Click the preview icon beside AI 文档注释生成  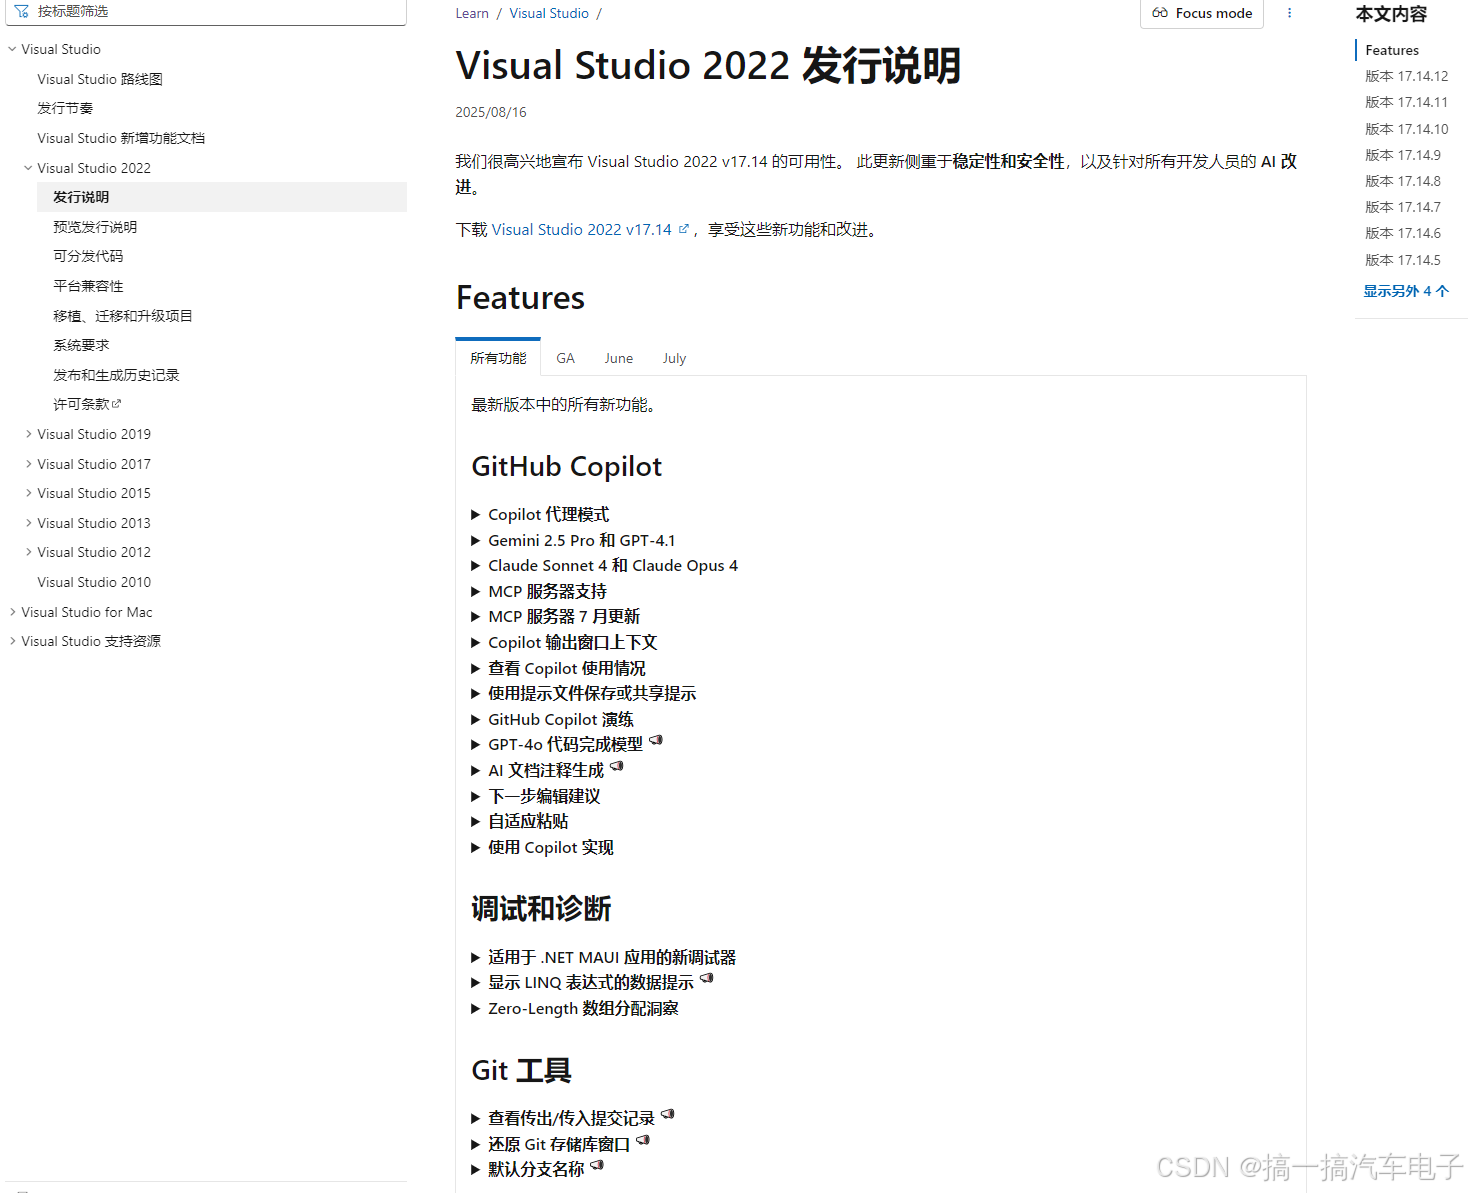[x=617, y=767]
